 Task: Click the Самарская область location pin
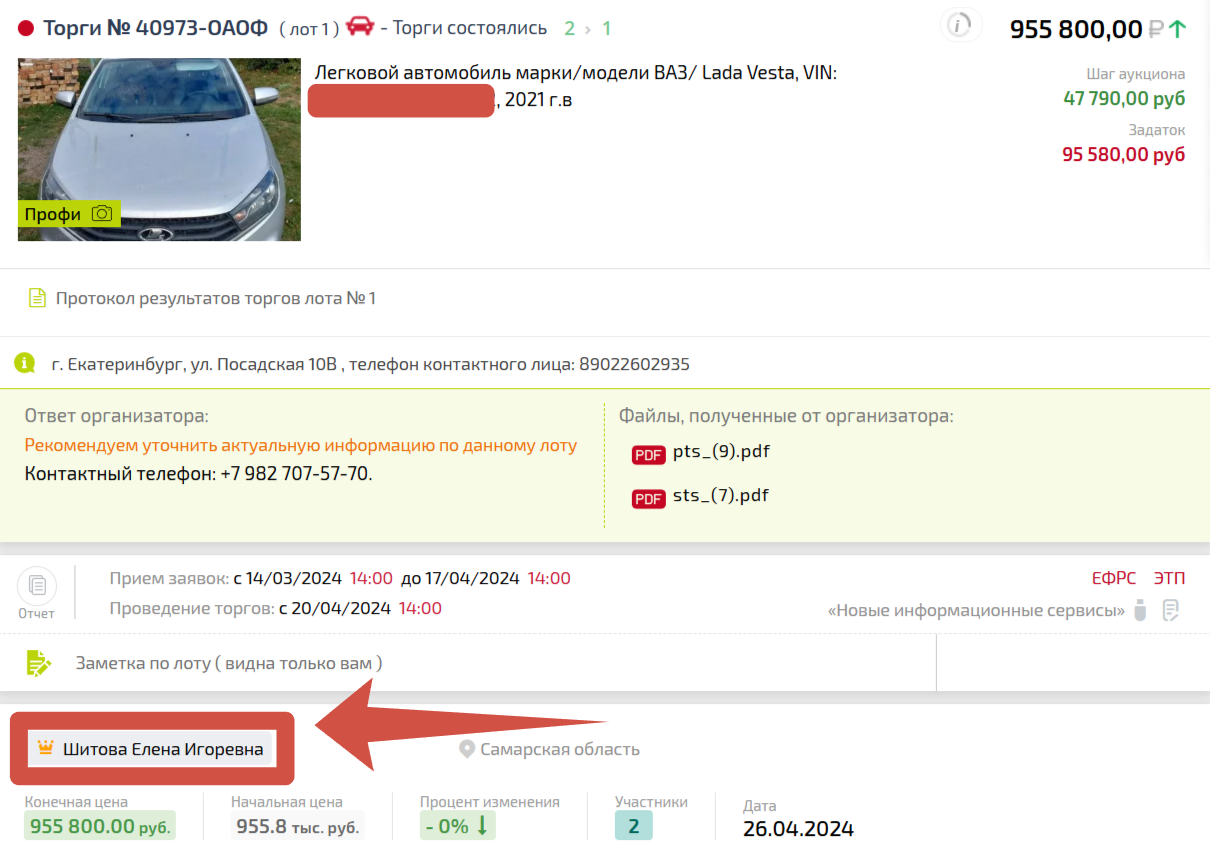pyautogui.click(x=466, y=749)
